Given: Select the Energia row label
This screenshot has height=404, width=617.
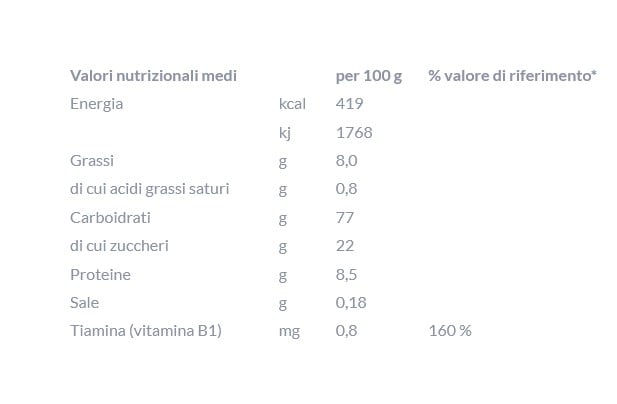Looking at the screenshot, I should (x=96, y=105).
